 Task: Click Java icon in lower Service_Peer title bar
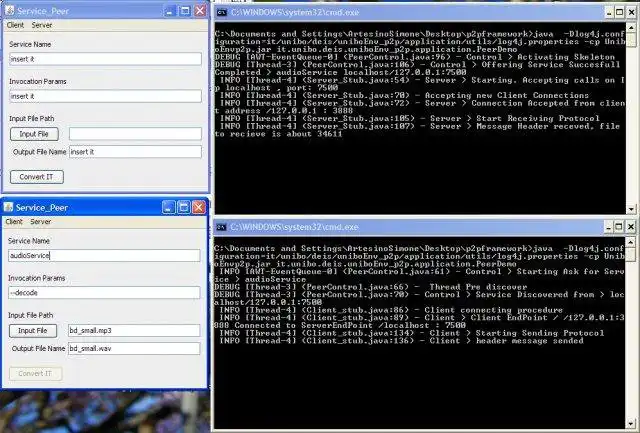tap(8, 207)
